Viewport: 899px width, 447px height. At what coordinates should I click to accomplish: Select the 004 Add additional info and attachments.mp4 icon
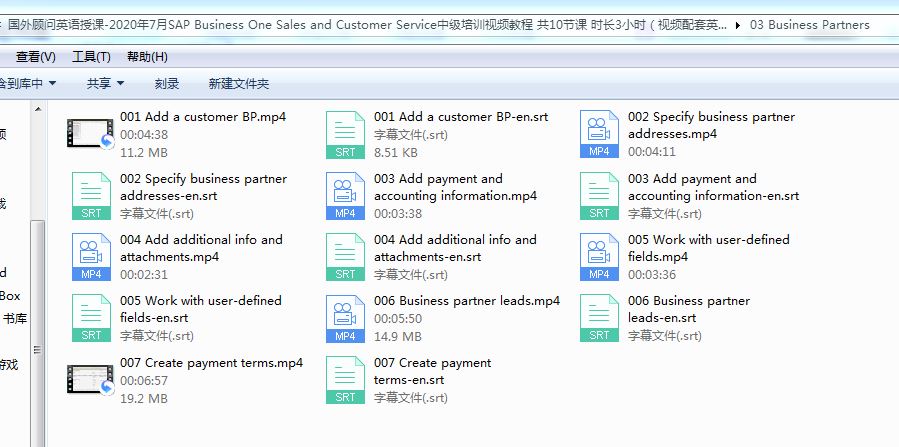(91, 257)
